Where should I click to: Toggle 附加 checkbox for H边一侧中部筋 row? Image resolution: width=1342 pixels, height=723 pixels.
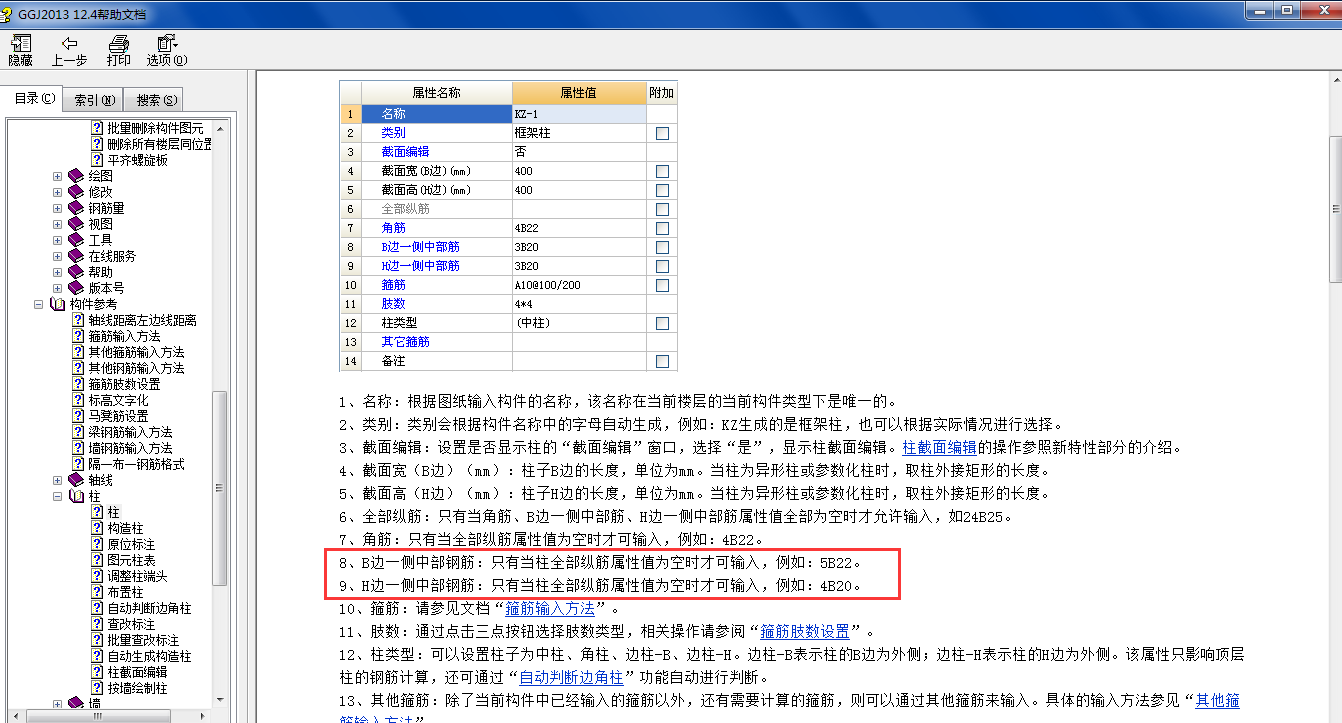tap(662, 266)
